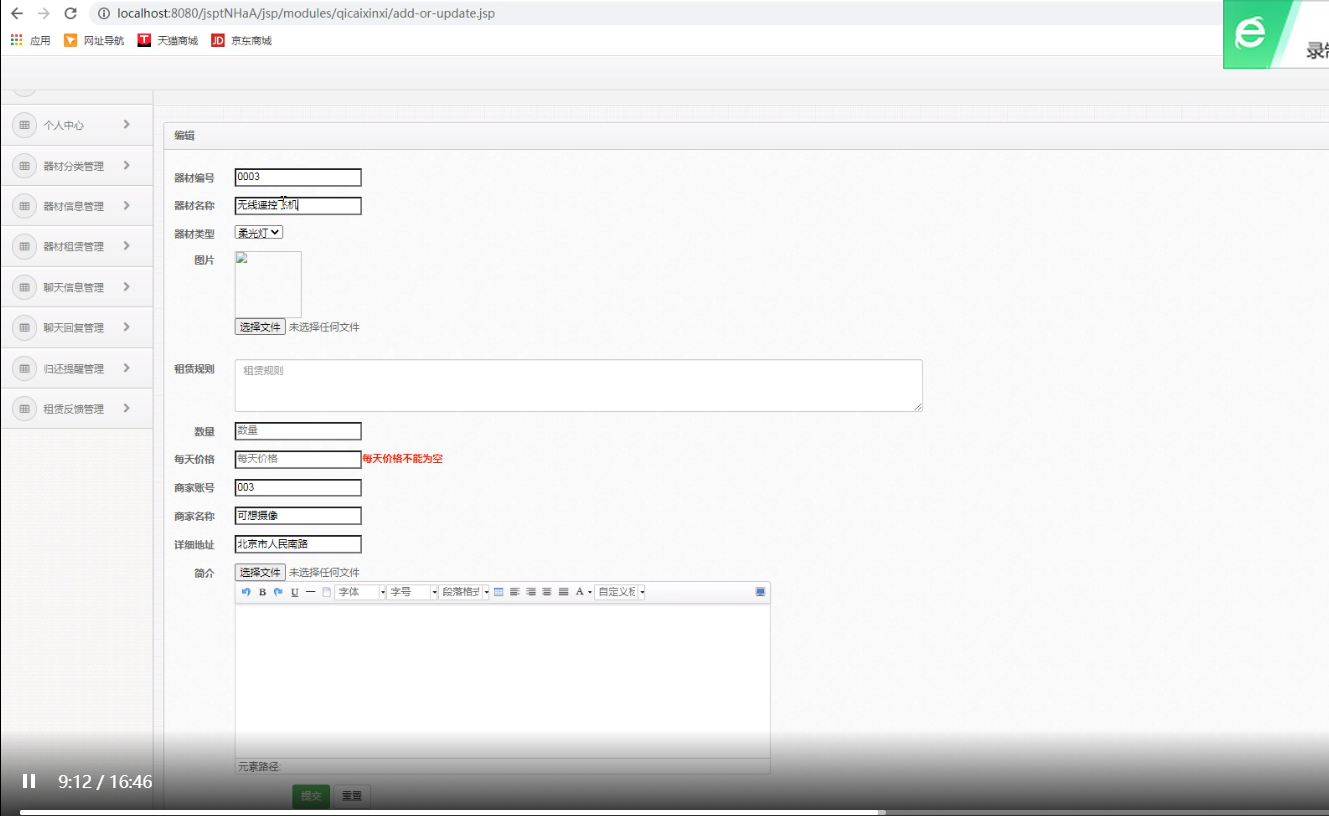The width and height of the screenshot is (1329, 816).
Task: Insert a horizontal line in the editor
Action: (310, 592)
